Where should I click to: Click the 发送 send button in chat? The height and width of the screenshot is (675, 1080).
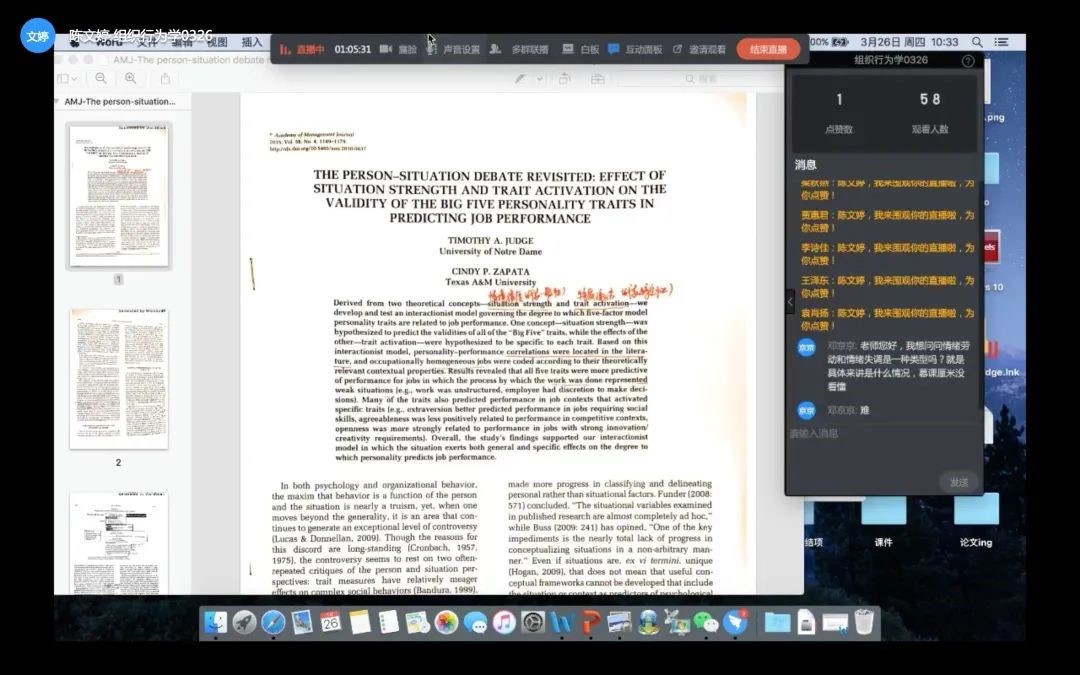coord(958,482)
